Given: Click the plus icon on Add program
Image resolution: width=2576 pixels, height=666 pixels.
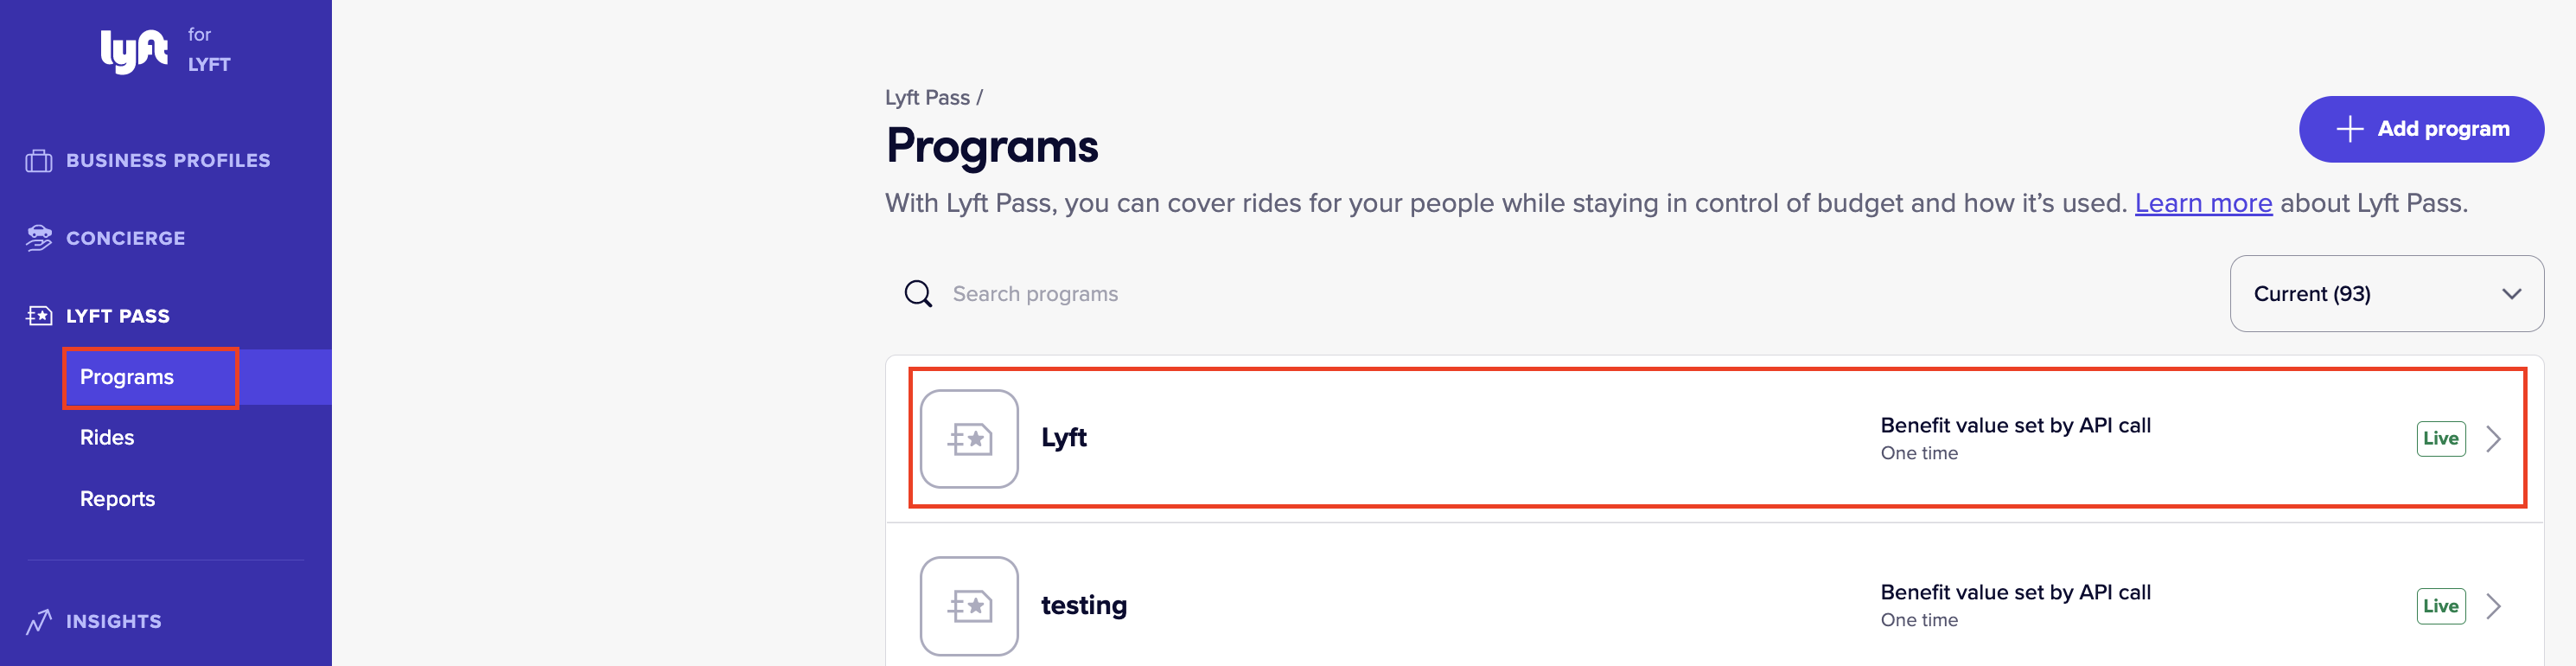Looking at the screenshot, I should tap(2349, 129).
